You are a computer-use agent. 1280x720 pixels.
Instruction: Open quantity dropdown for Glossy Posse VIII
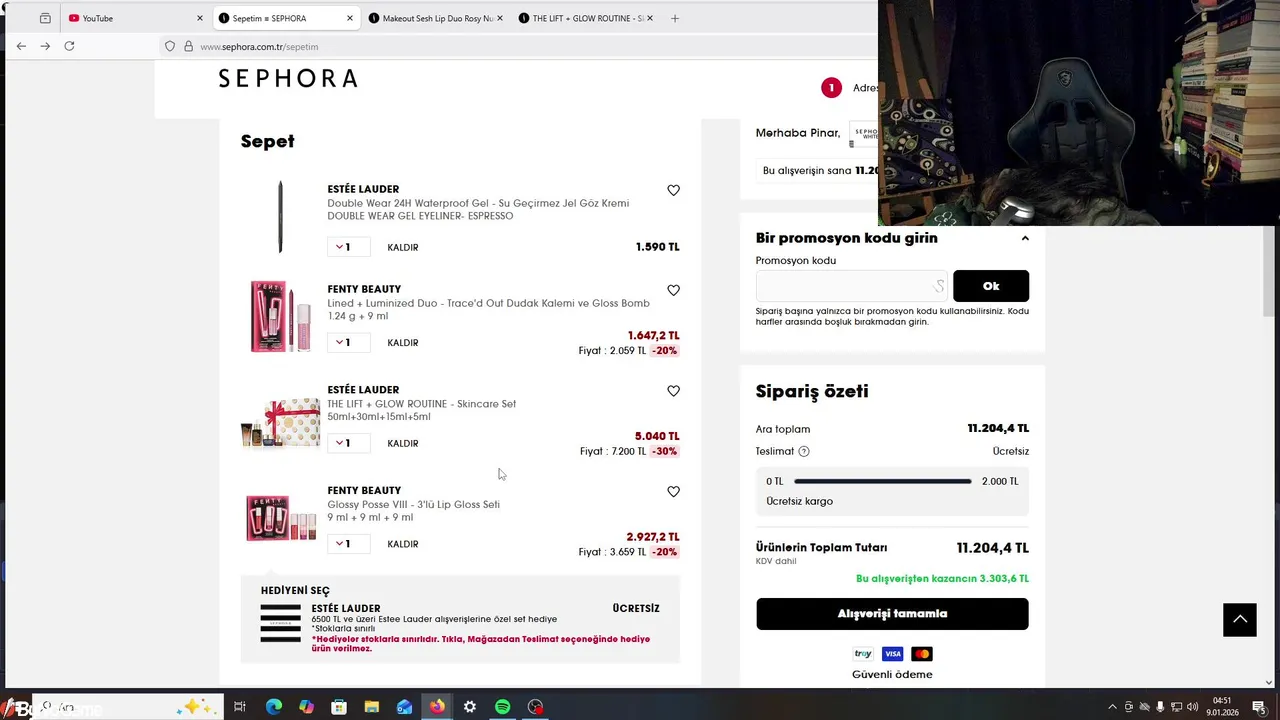pos(349,544)
